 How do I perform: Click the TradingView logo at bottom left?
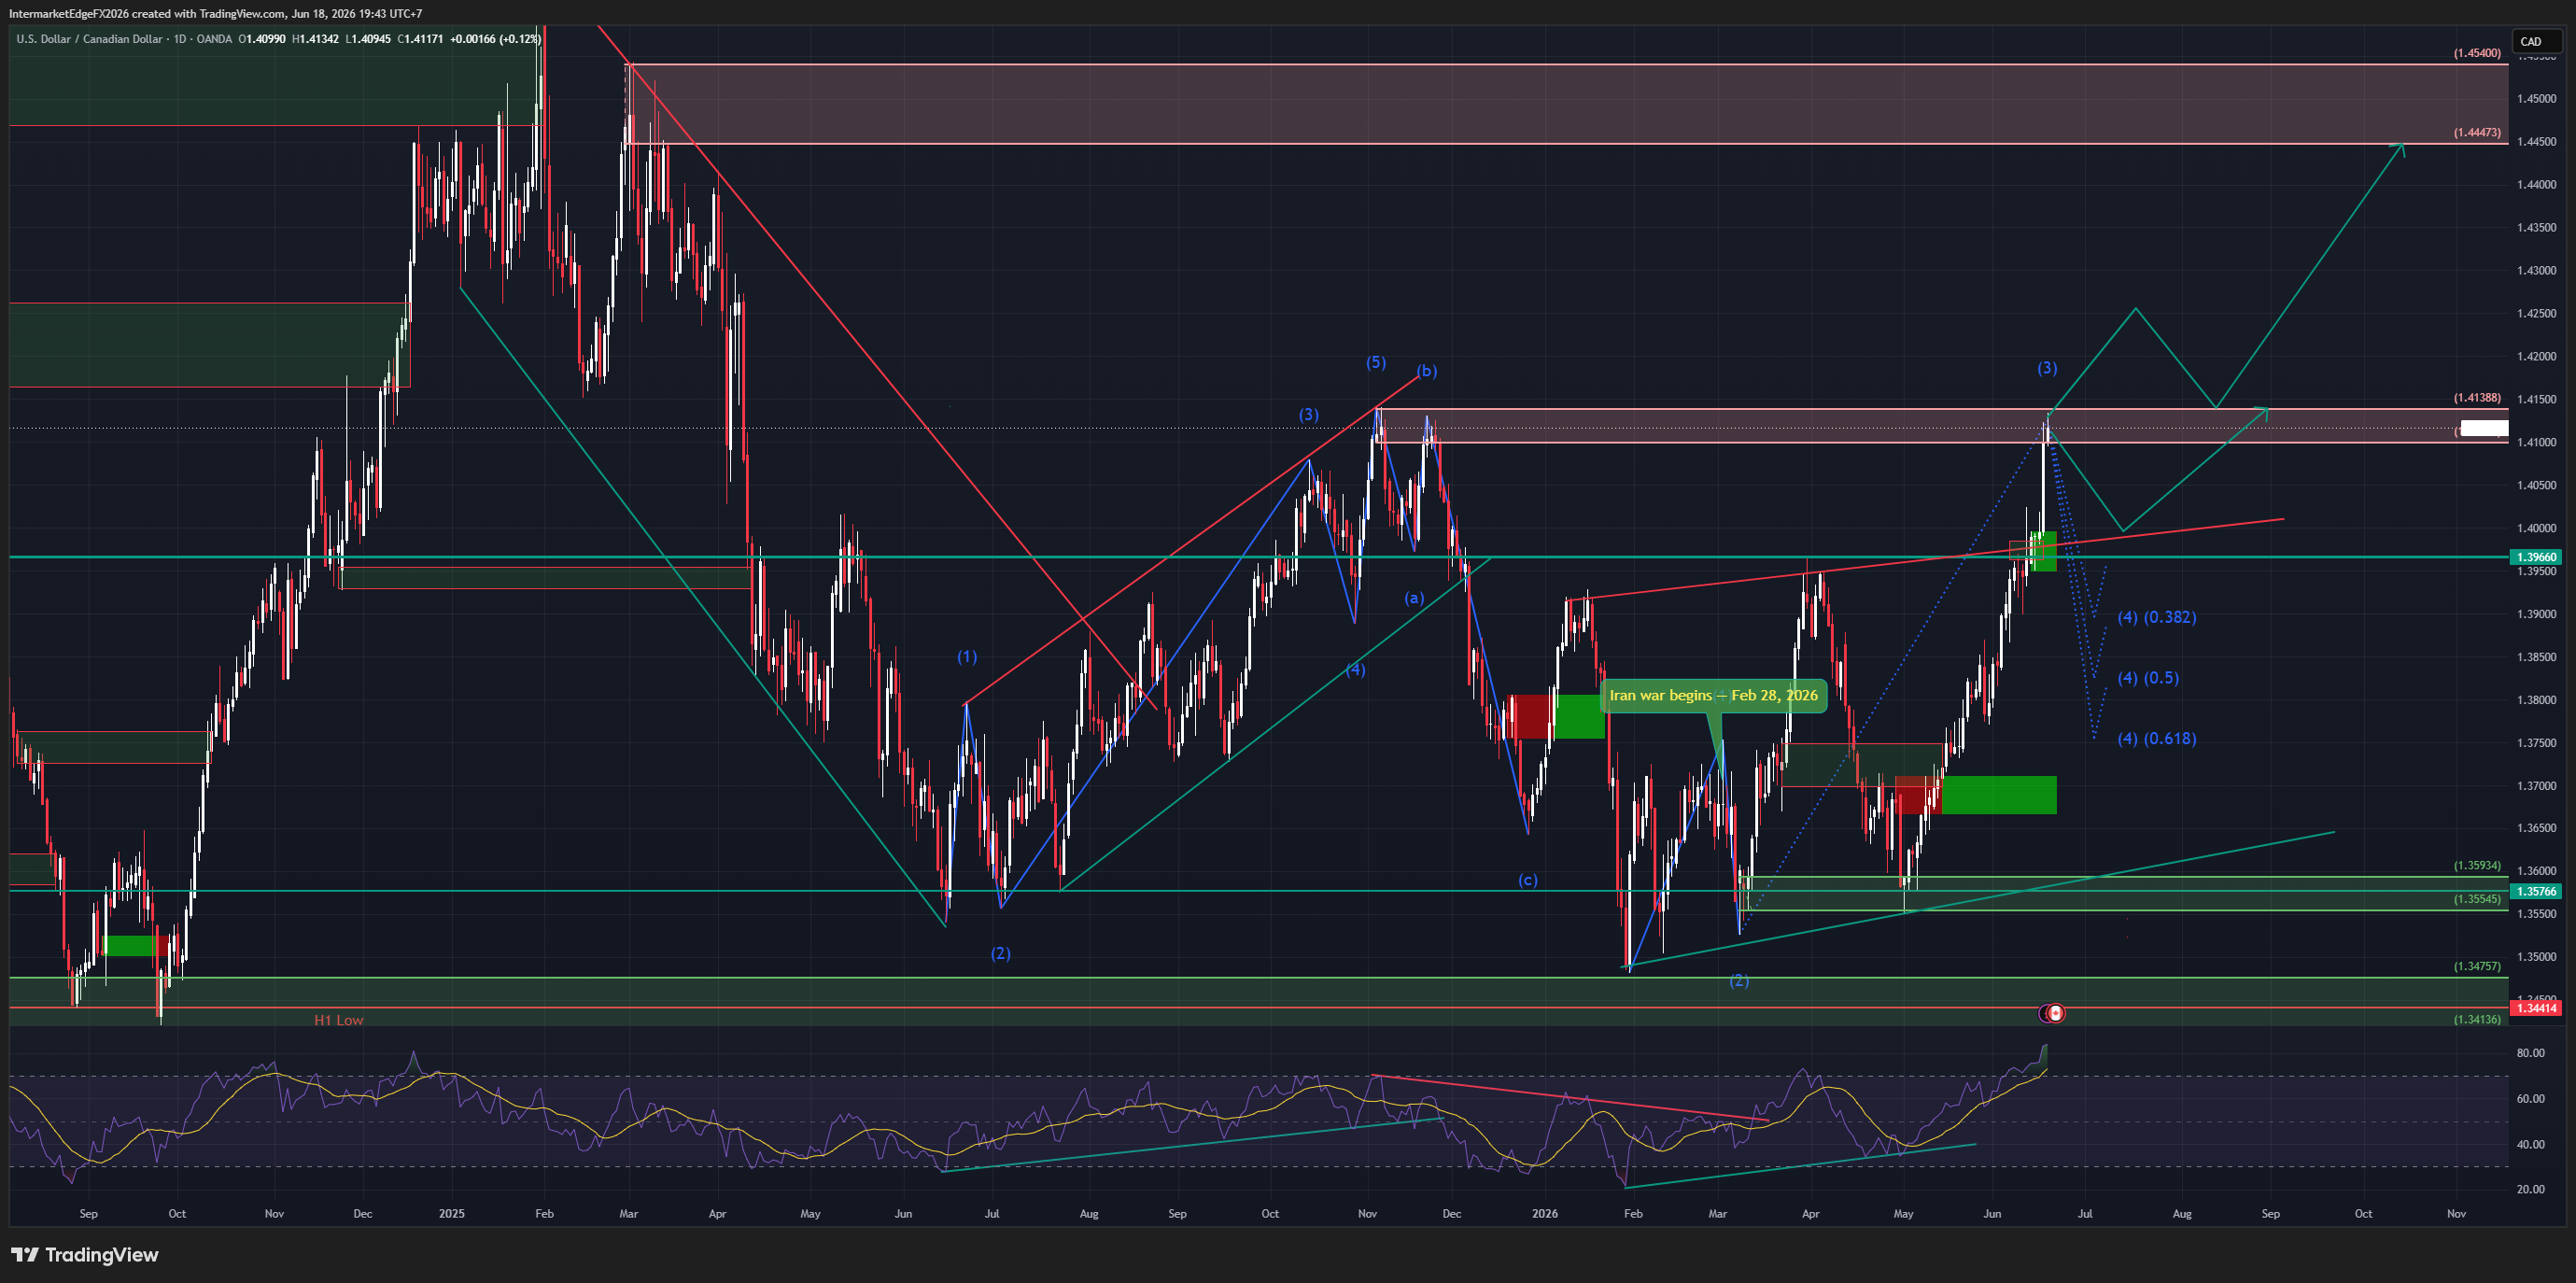pos(85,1254)
